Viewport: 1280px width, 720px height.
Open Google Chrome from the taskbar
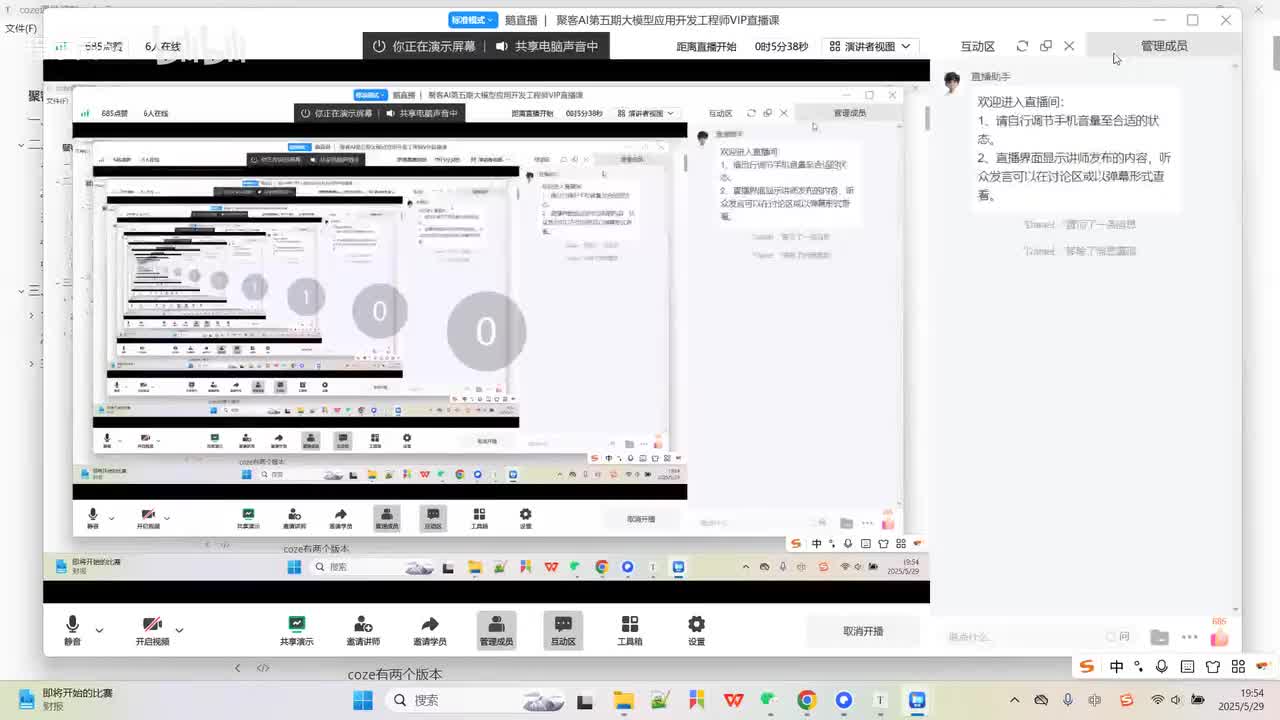tap(806, 700)
